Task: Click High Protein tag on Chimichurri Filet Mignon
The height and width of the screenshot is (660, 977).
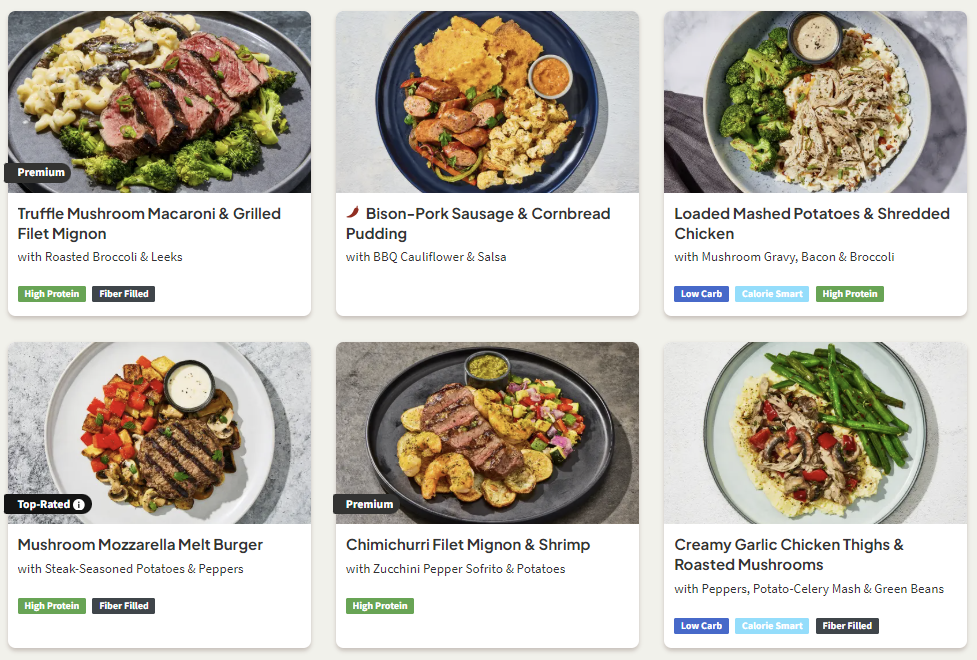Action: [x=380, y=606]
